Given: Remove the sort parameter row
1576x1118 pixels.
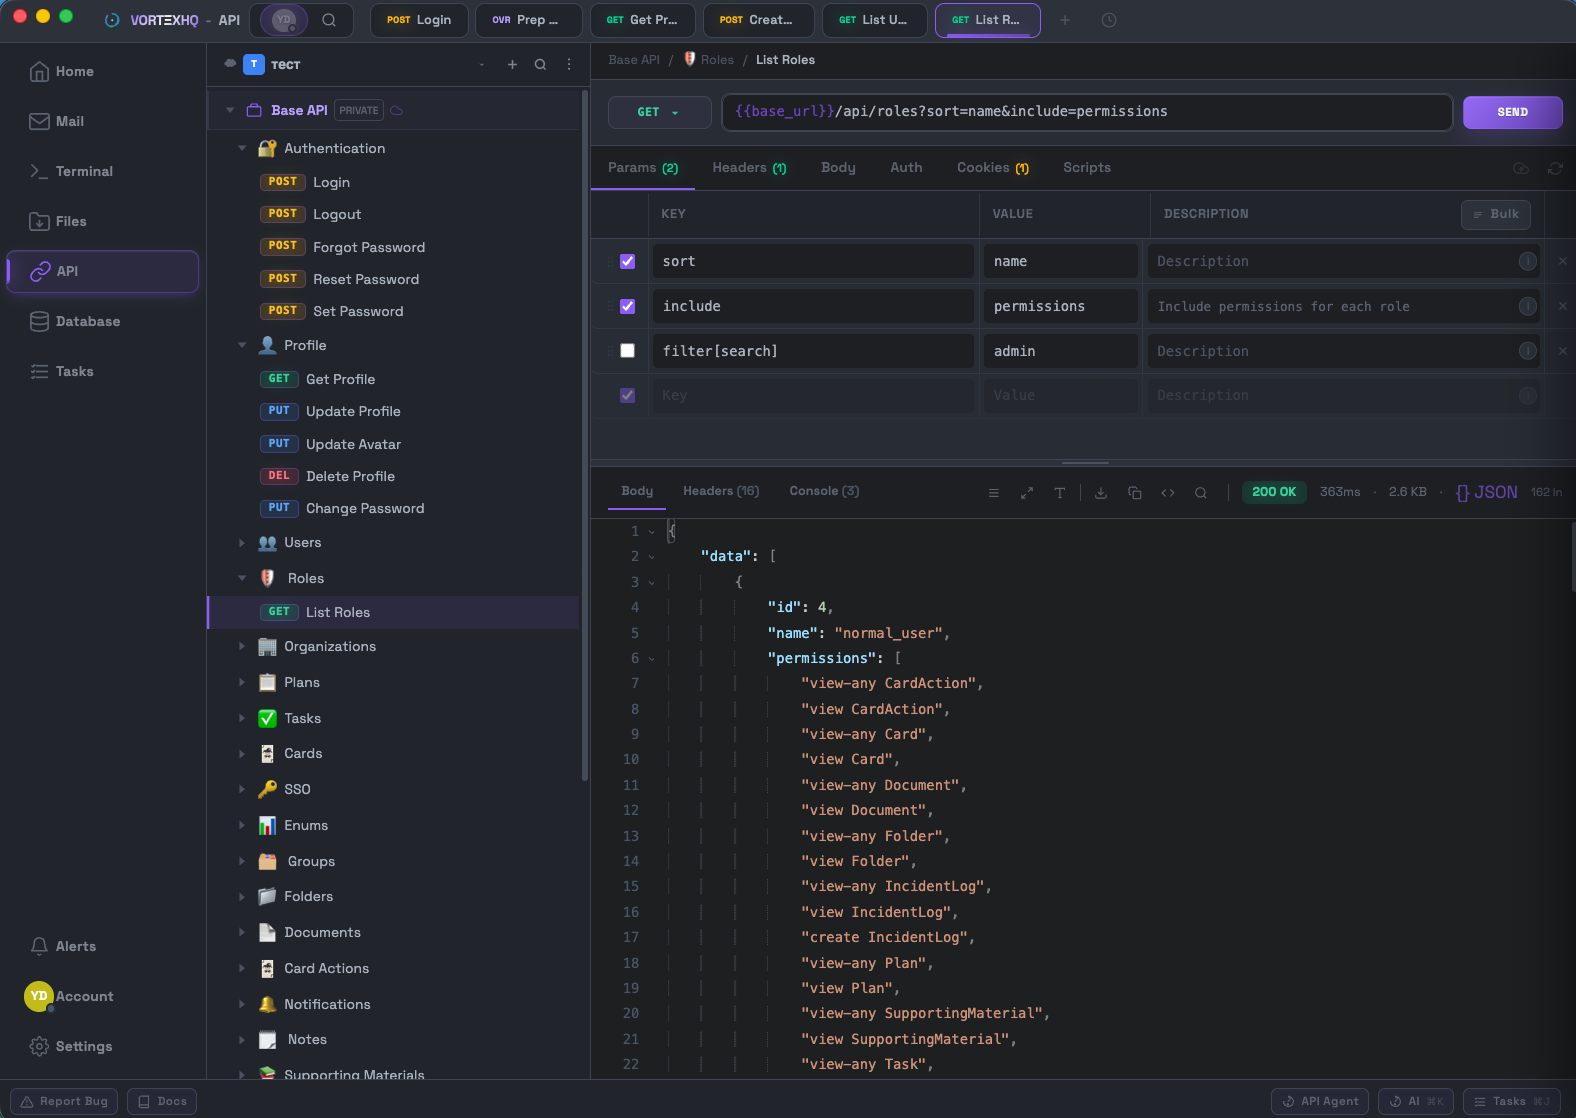Looking at the screenshot, I should (x=1562, y=261).
